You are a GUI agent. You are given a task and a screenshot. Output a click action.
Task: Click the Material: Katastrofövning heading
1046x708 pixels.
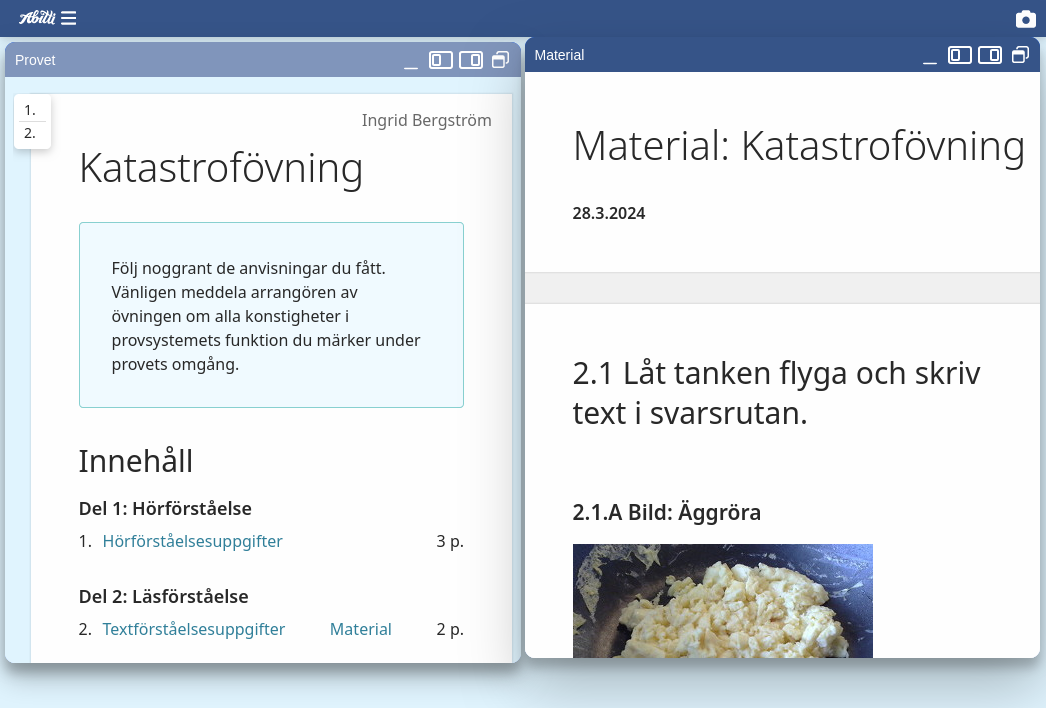pyautogui.click(x=799, y=145)
